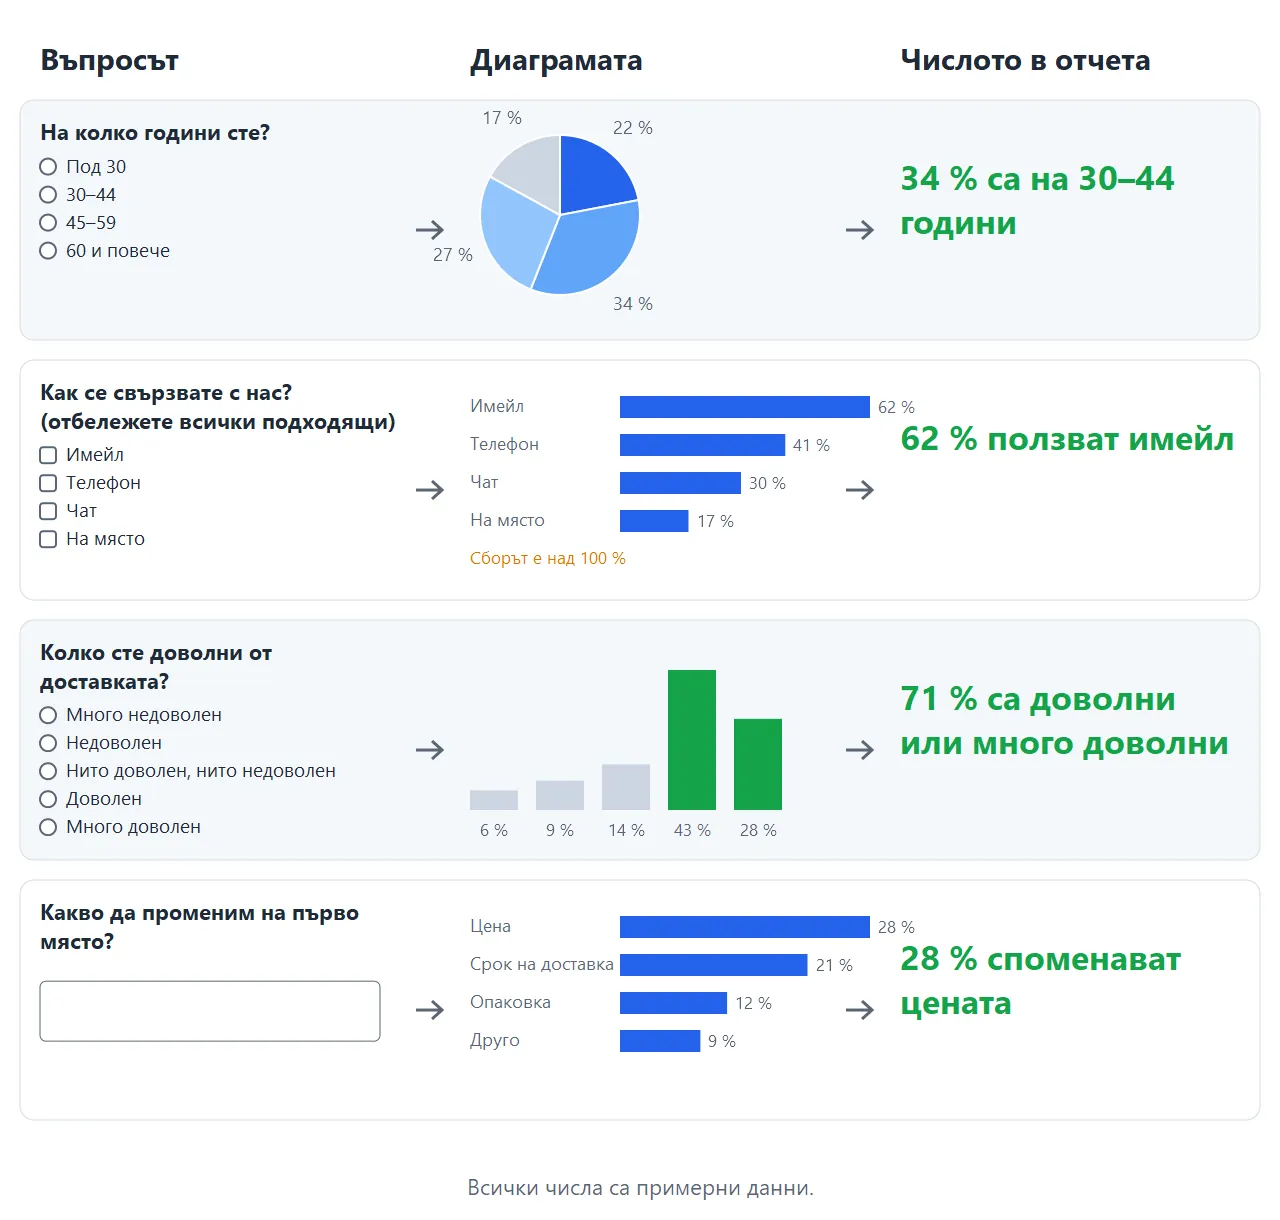Check the "Телефон" checkbox

click(x=48, y=483)
